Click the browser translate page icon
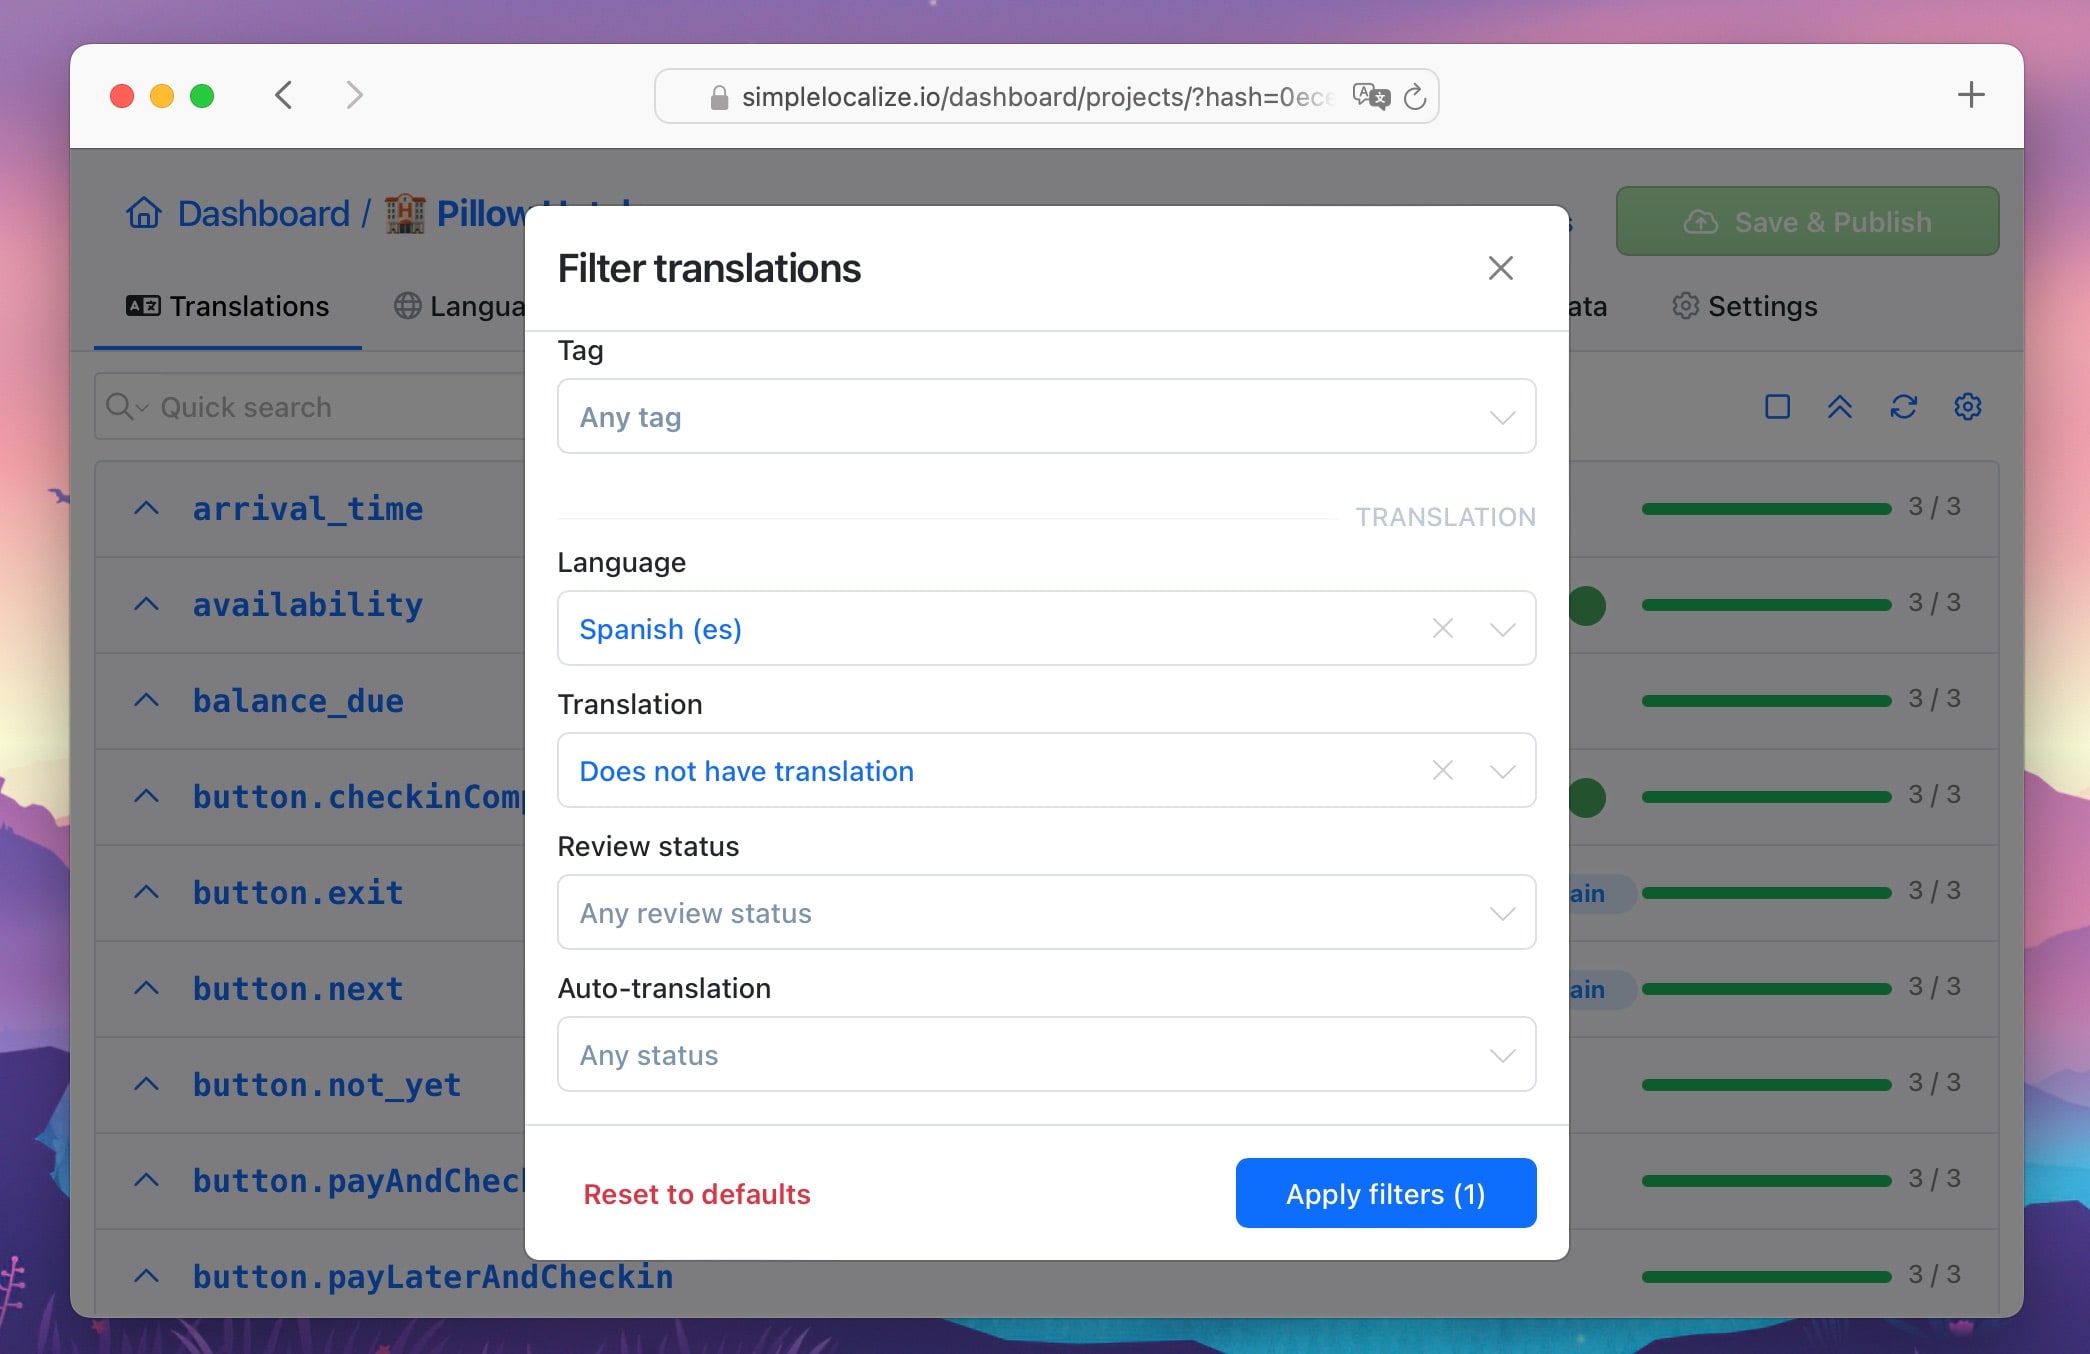The width and height of the screenshot is (2090, 1354). [x=1371, y=96]
